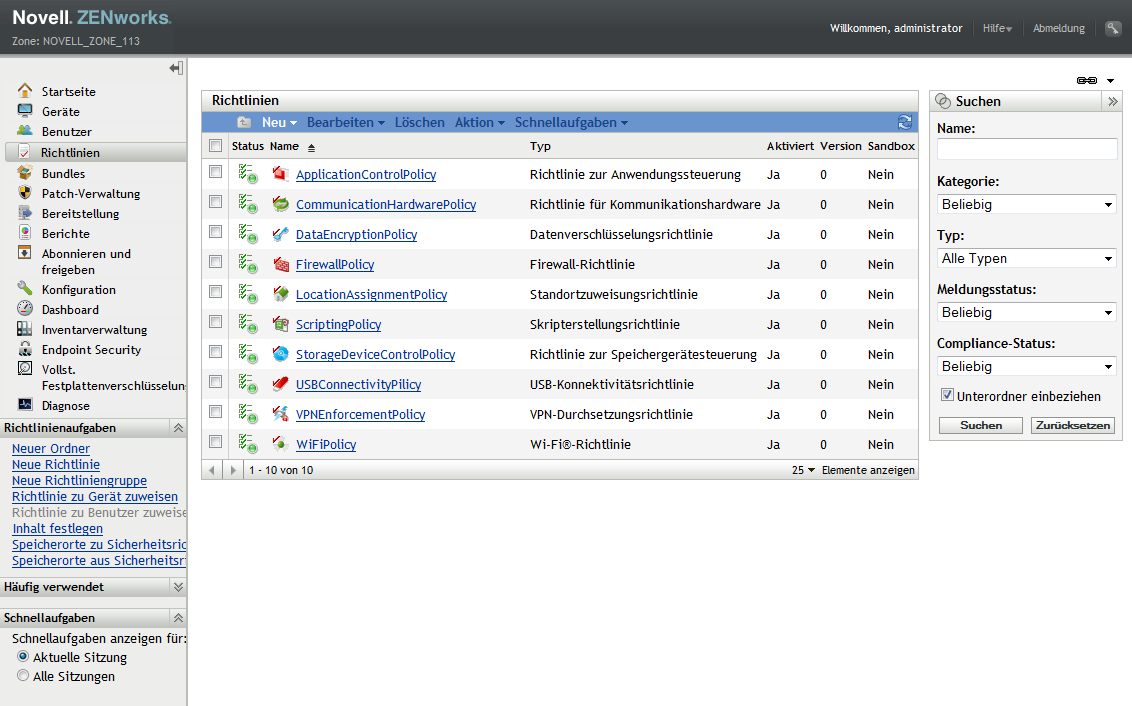Open the Compliance-Status dropdown

[1027, 366]
